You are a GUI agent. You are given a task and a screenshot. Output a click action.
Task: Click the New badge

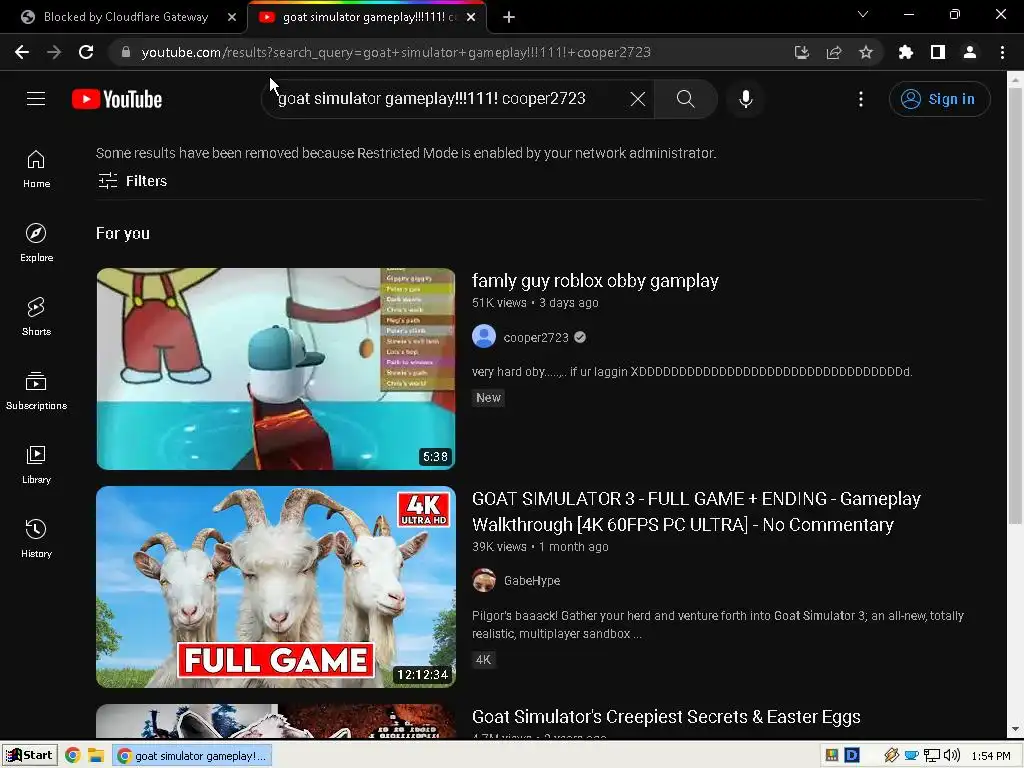(488, 398)
